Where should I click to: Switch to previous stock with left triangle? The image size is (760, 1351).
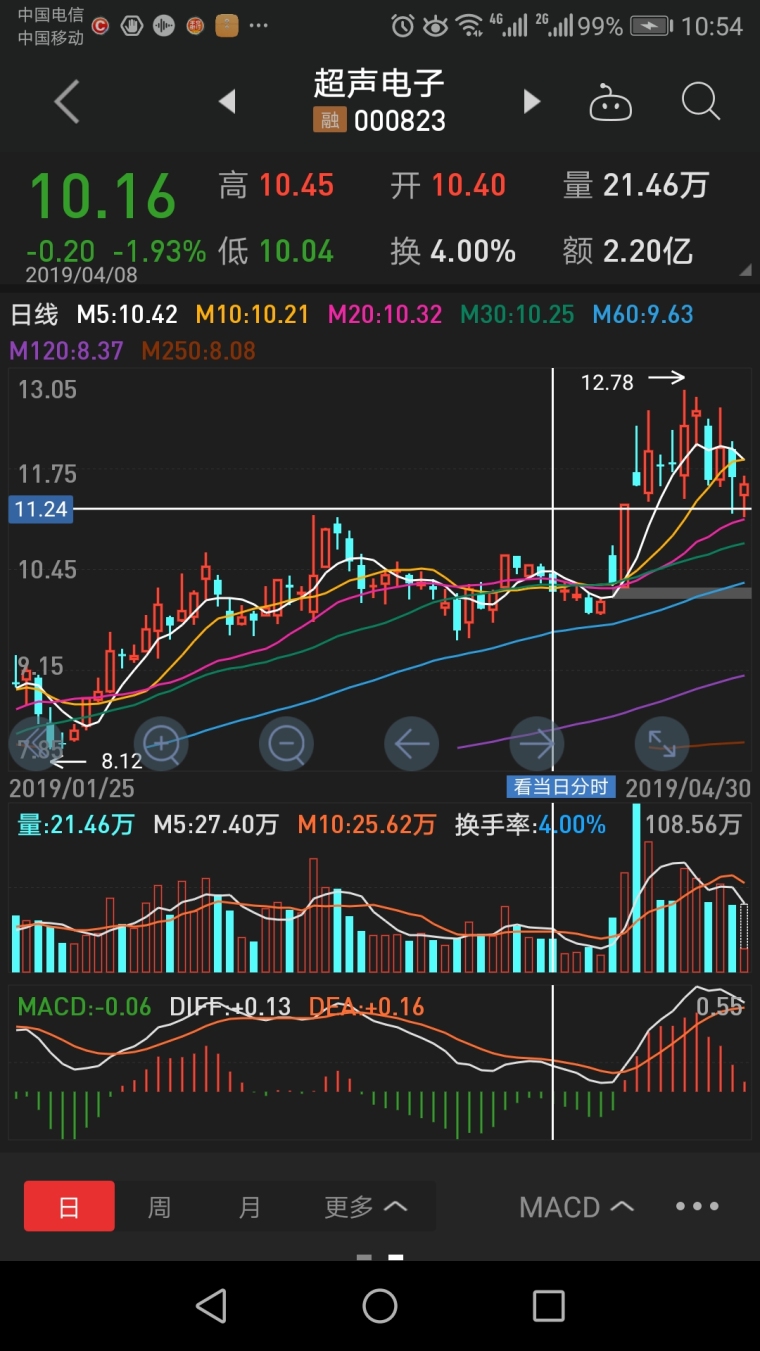click(x=227, y=102)
